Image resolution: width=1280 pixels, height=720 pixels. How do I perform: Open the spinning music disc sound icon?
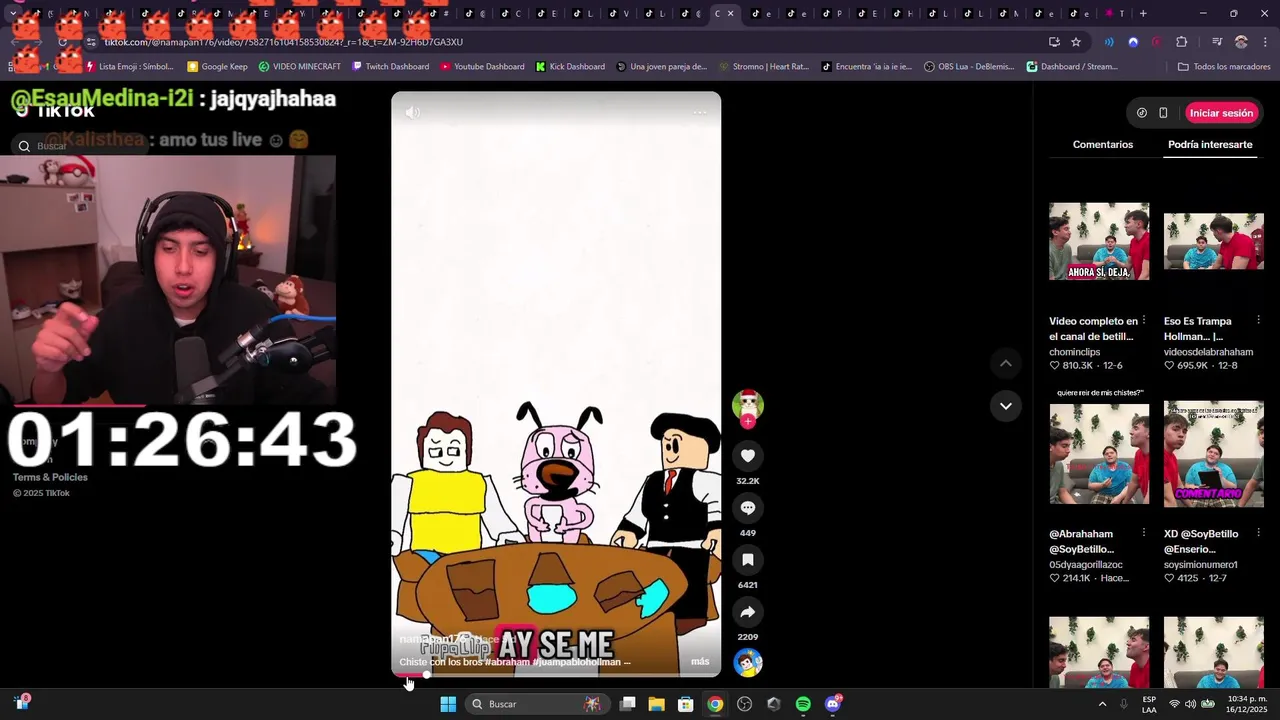pos(747,663)
